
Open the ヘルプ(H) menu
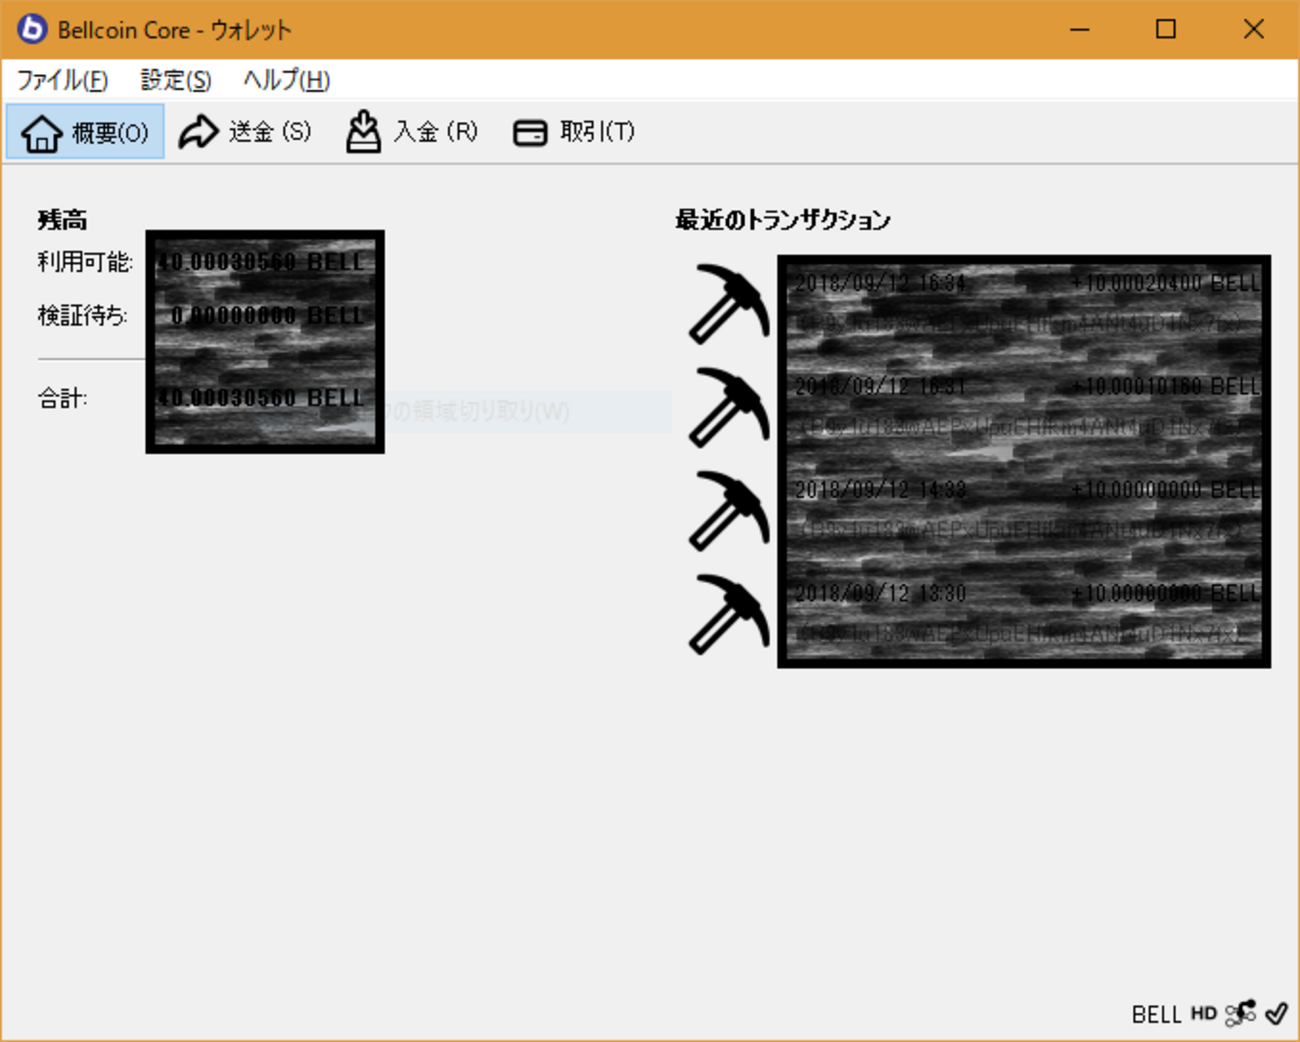tap(286, 80)
